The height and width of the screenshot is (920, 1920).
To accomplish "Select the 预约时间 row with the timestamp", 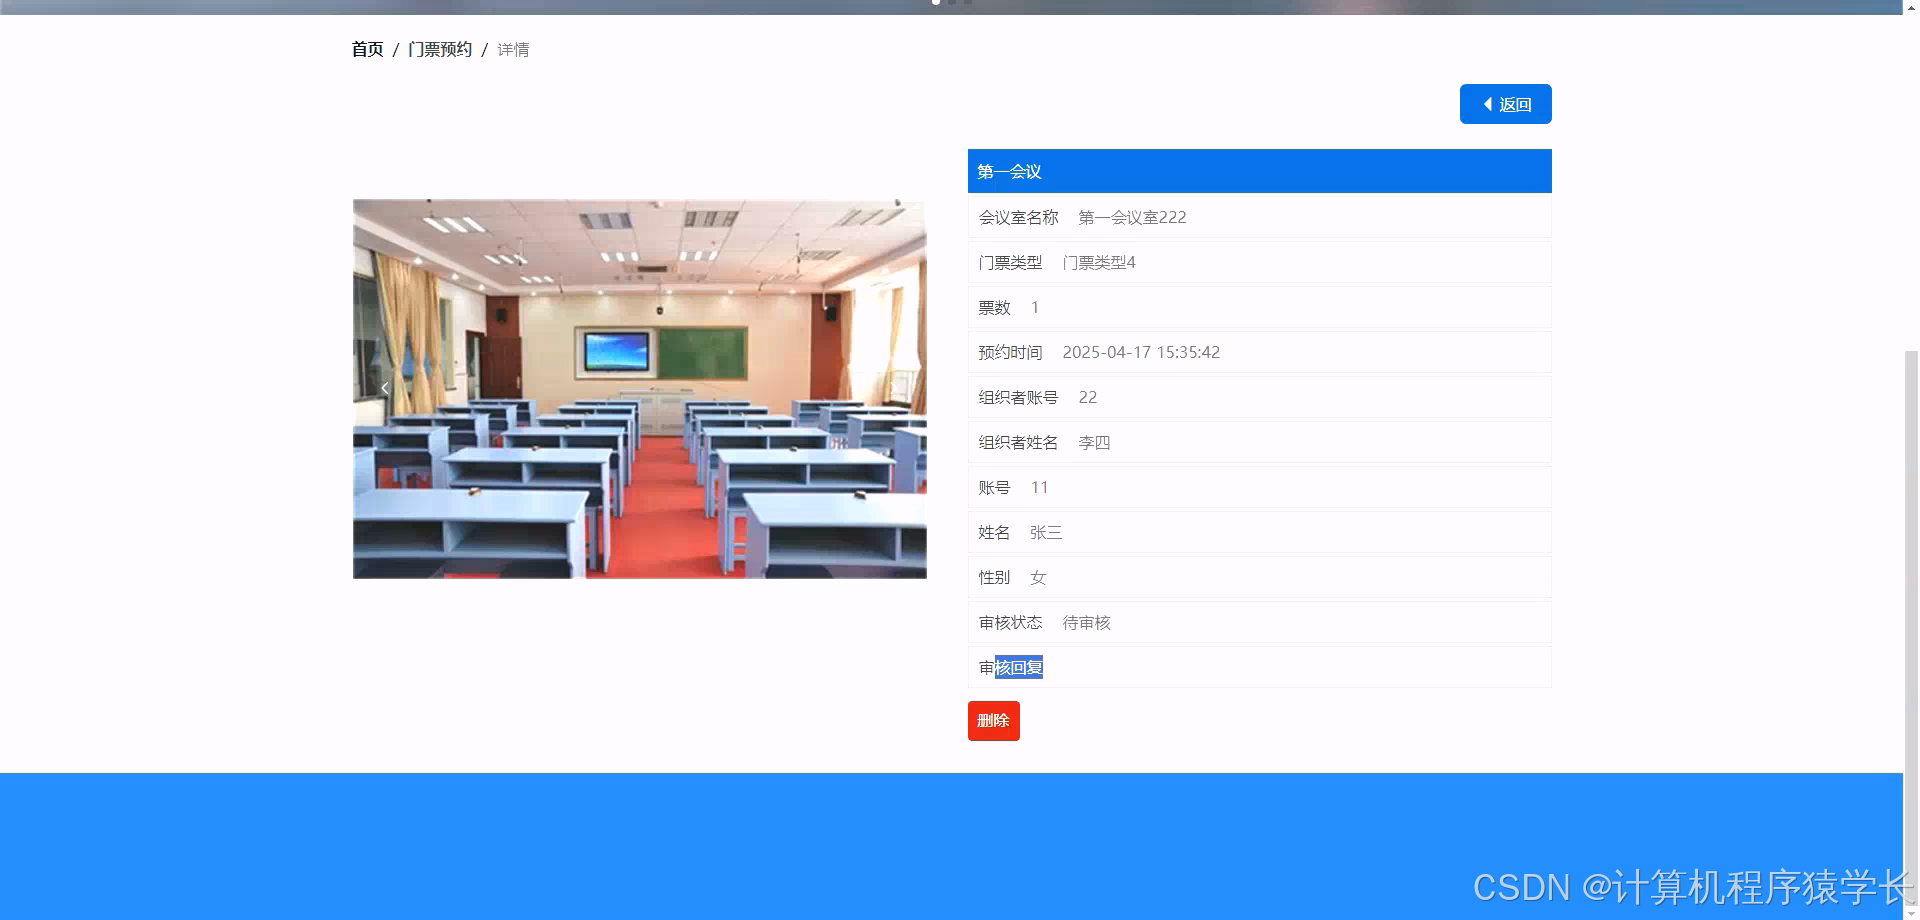I will tap(1259, 352).
